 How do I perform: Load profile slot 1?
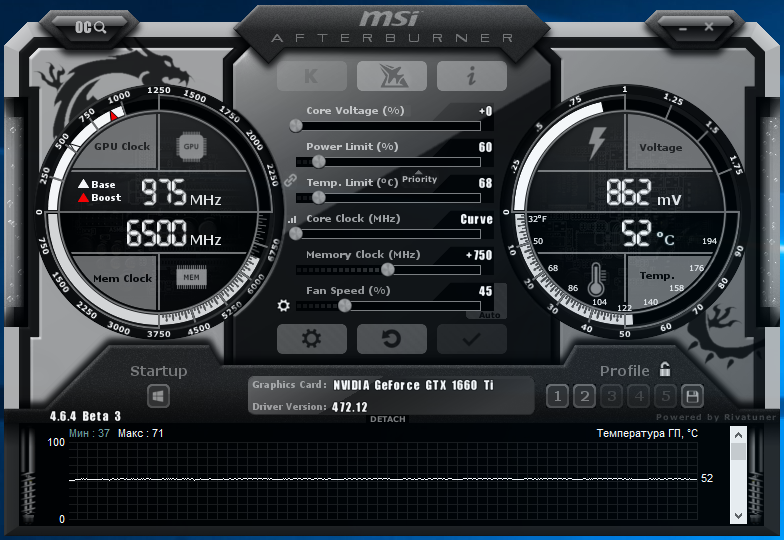pyautogui.click(x=558, y=397)
